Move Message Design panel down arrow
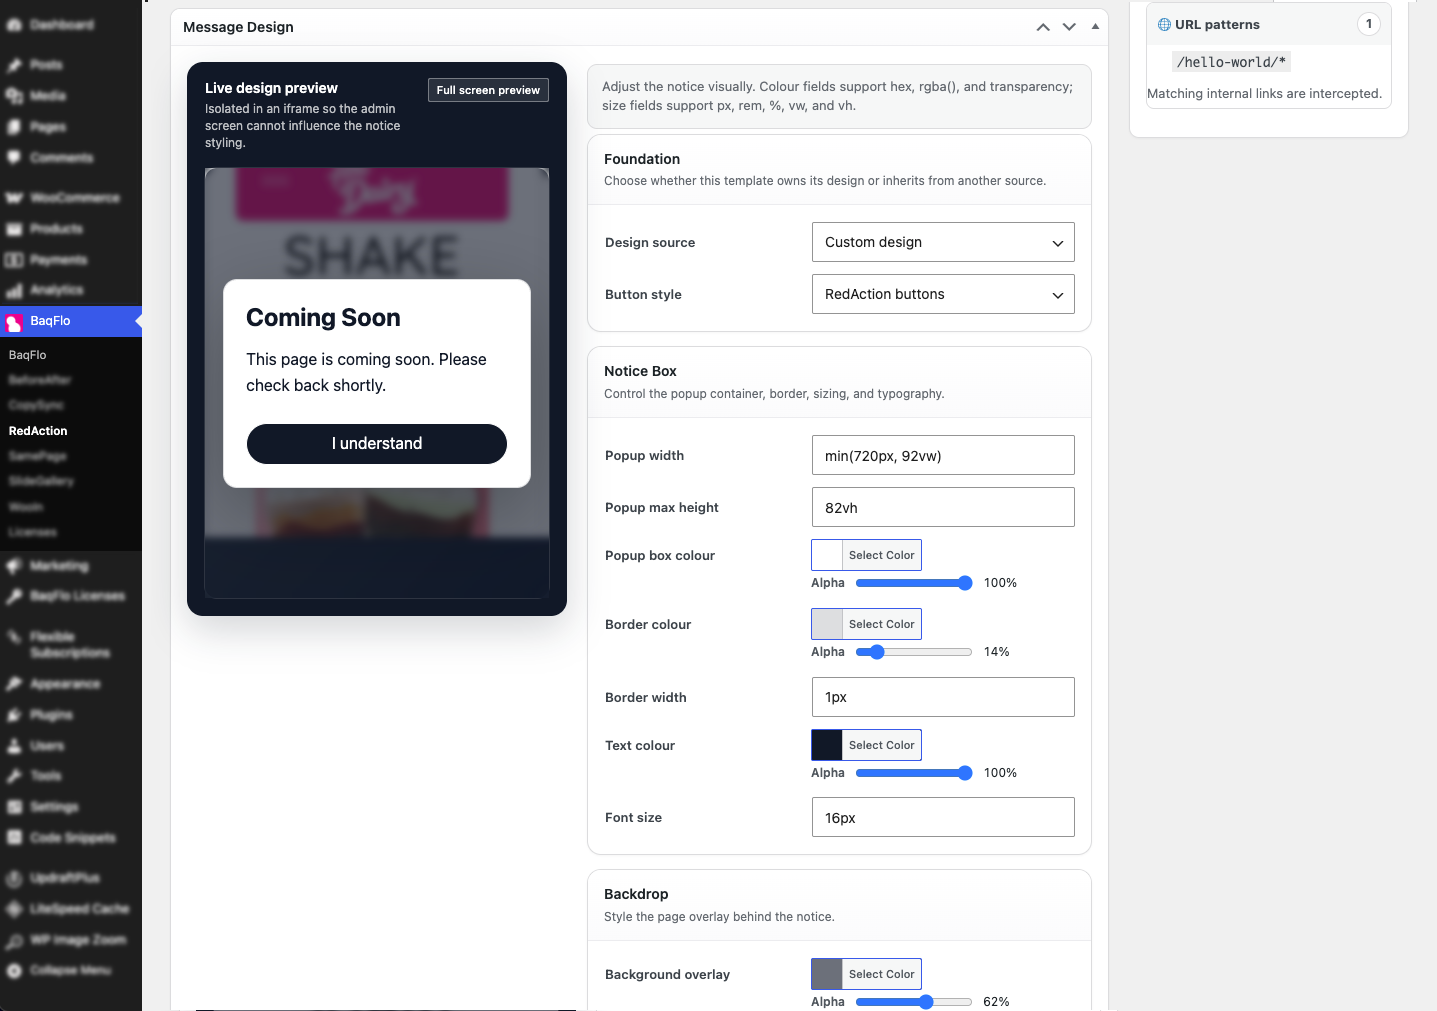1437x1011 pixels. [1069, 27]
